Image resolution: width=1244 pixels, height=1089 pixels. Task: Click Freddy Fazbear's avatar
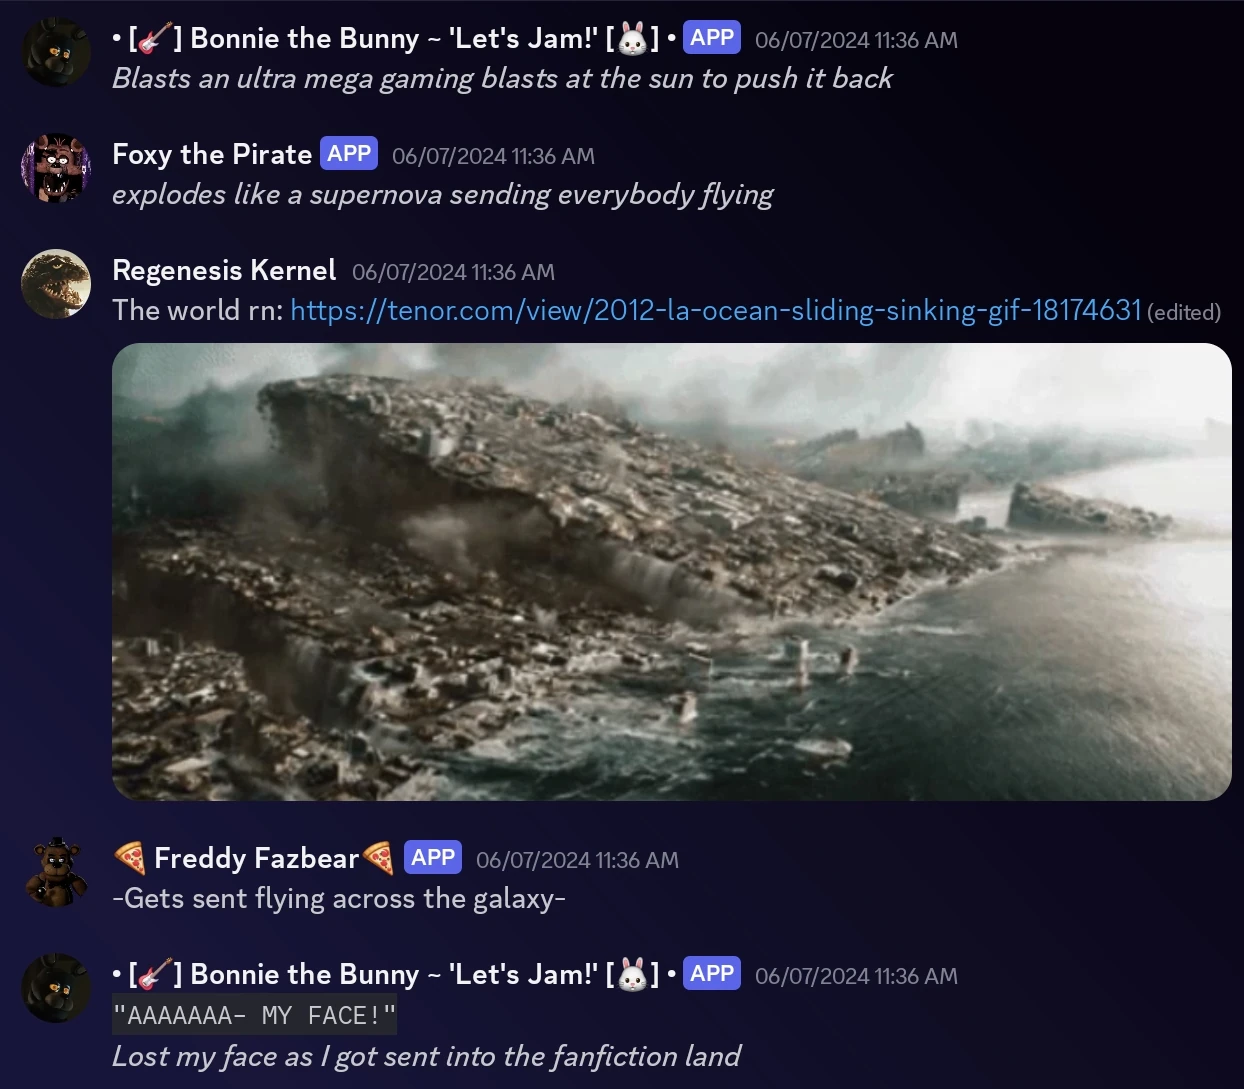56,872
